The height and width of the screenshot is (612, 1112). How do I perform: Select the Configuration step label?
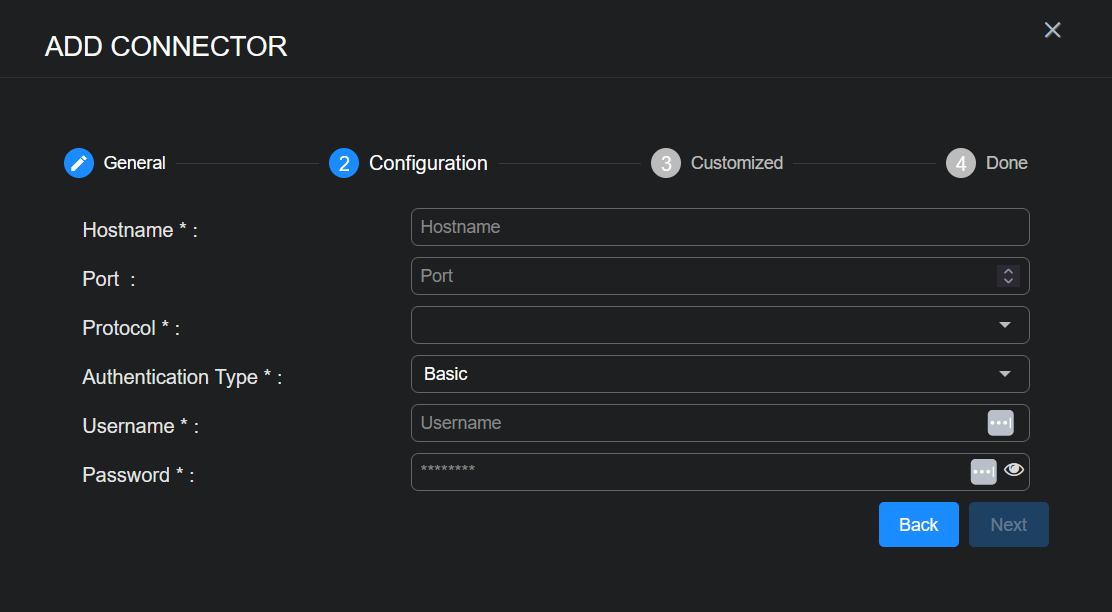tap(428, 163)
